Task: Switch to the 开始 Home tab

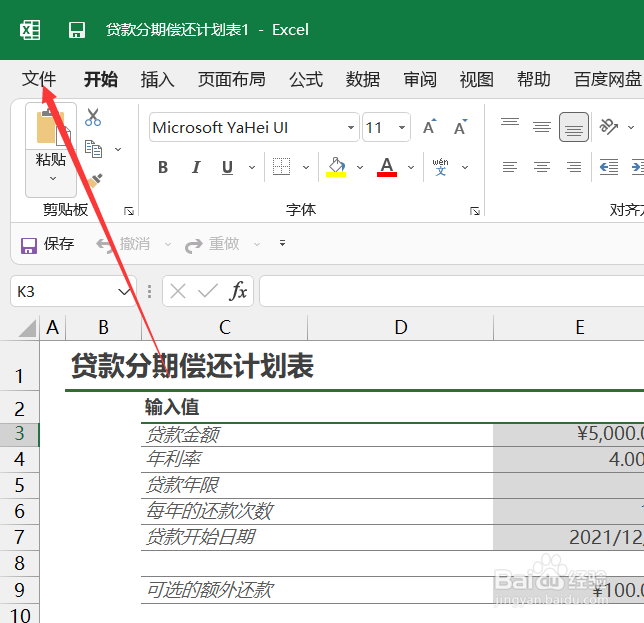Action: pos(101,79)
